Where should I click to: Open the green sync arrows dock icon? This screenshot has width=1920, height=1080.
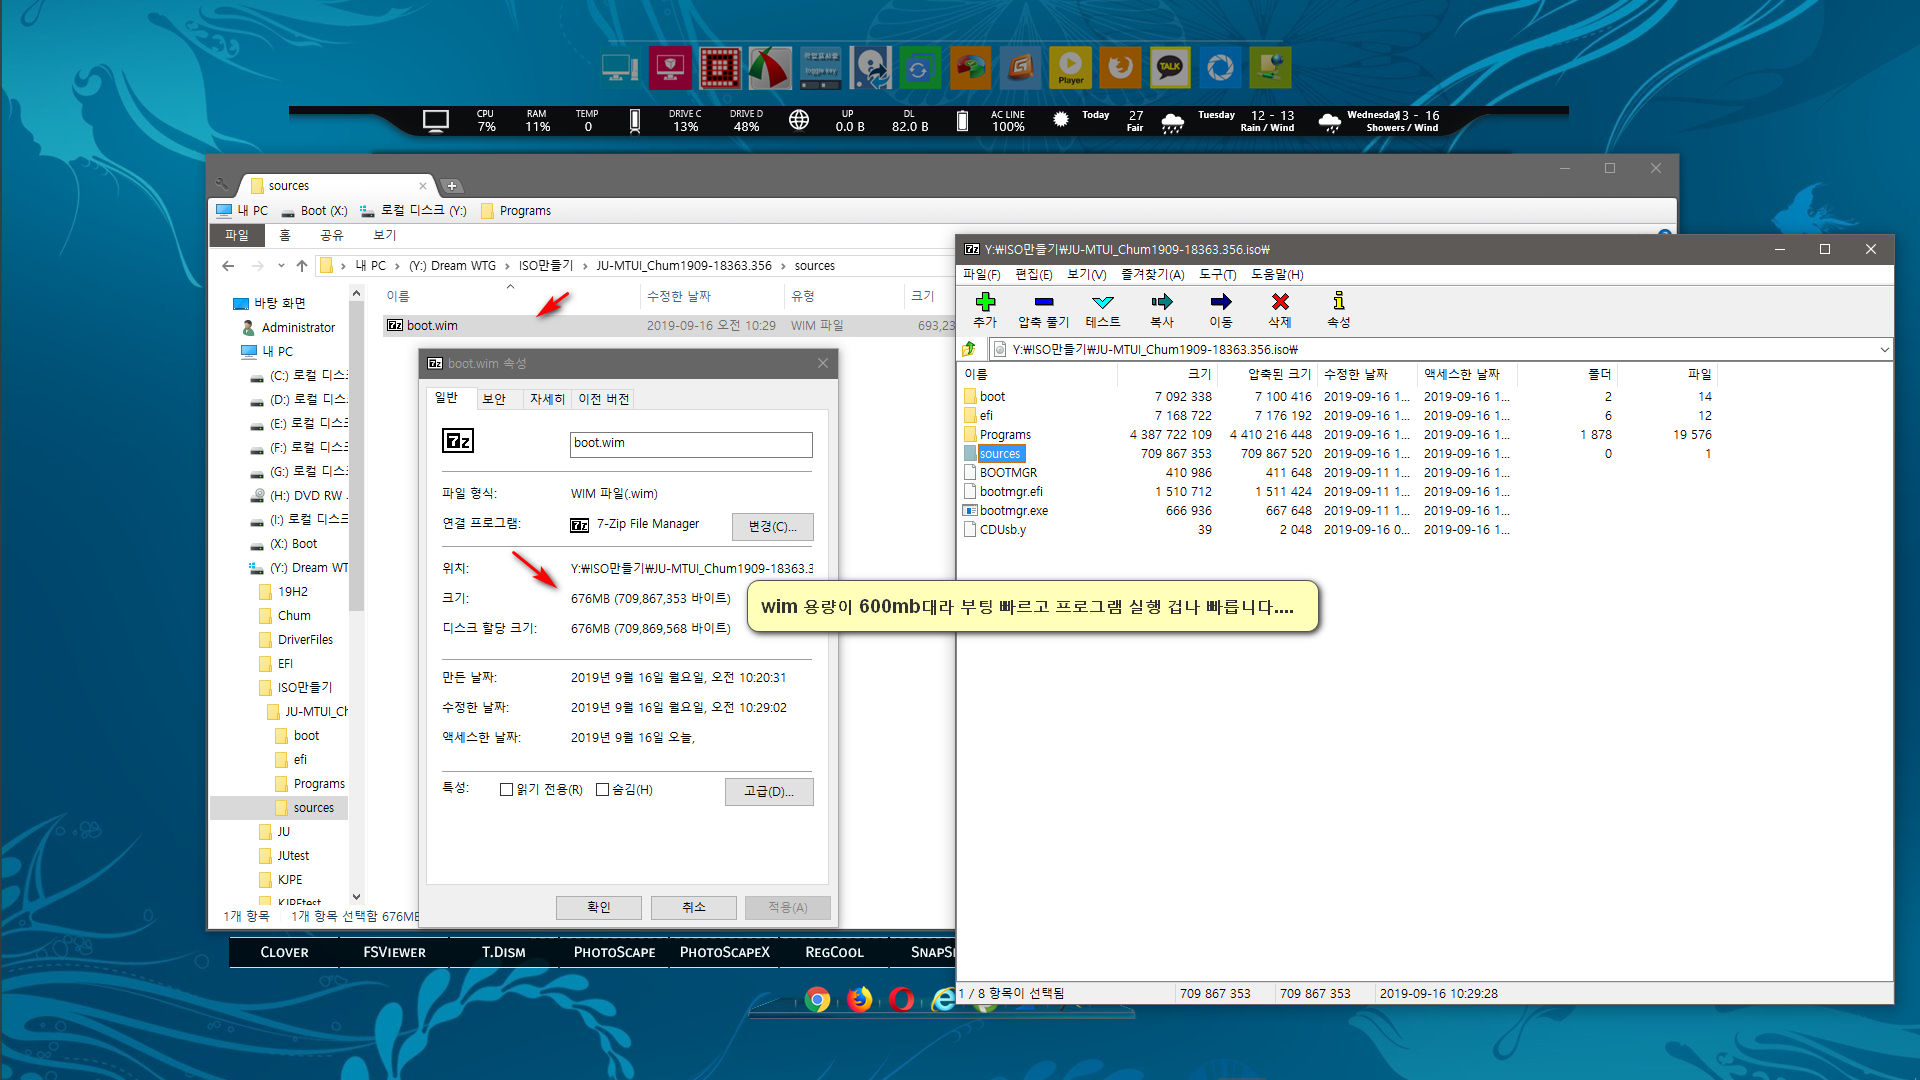[x=918, y=68]
